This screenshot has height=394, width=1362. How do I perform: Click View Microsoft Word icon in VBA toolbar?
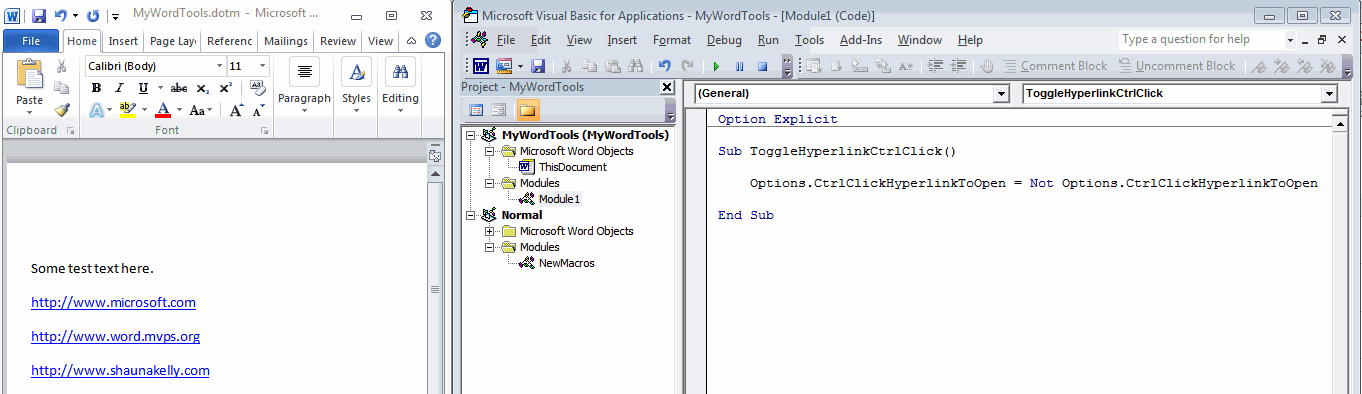pos(480,66)
